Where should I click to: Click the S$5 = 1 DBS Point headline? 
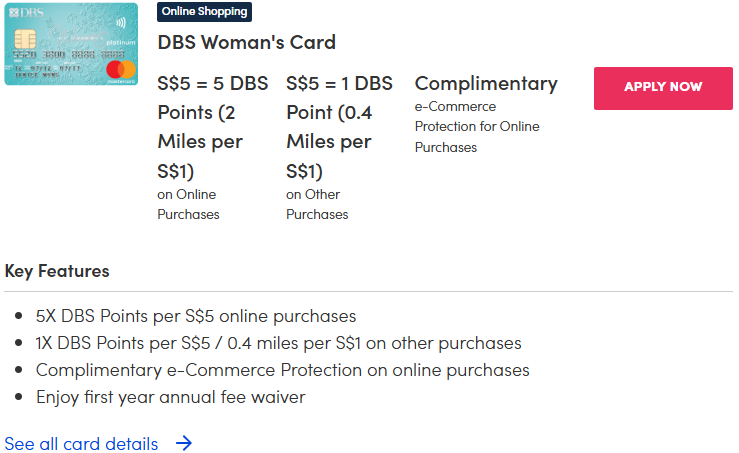click(x=339, y=127)
